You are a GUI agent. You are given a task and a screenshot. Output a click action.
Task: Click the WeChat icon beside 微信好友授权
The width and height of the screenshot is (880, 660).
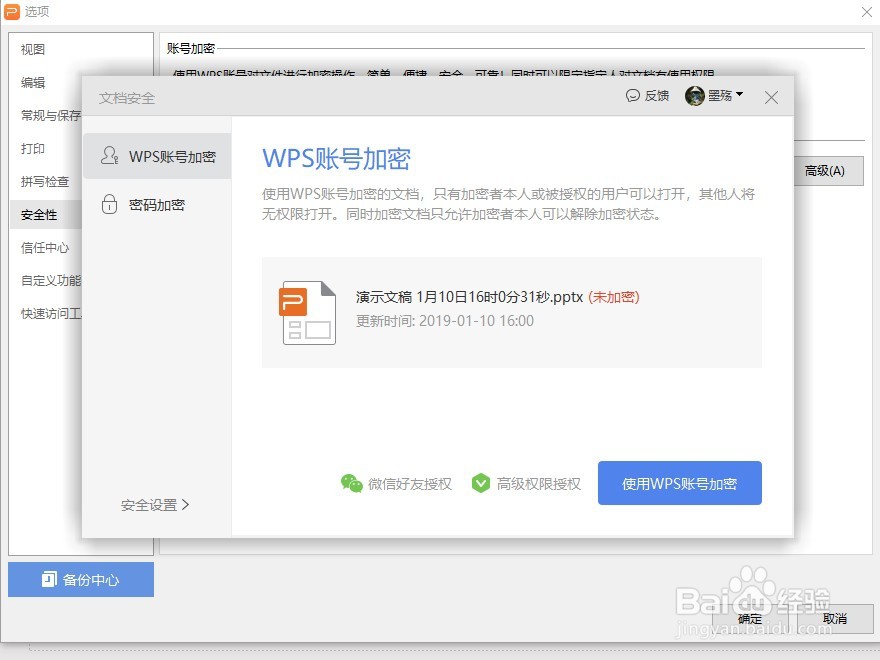click(351, 483)
